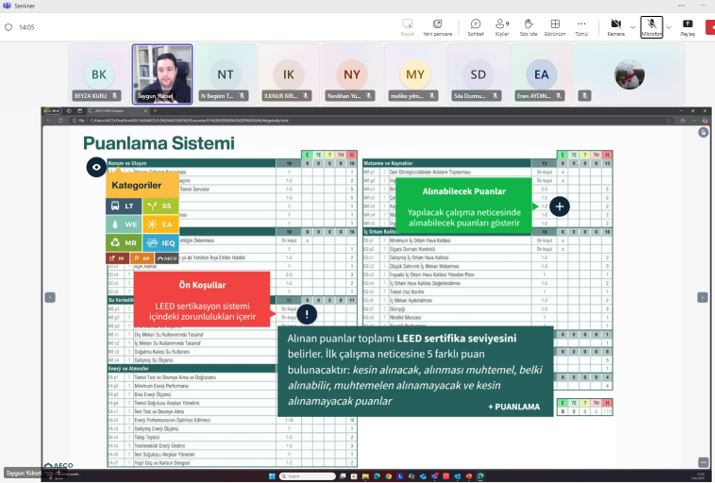Viewport: 715px width, 483px height.
Task: Open the Sohbet chat panel
Action: (x=475, y=27)
